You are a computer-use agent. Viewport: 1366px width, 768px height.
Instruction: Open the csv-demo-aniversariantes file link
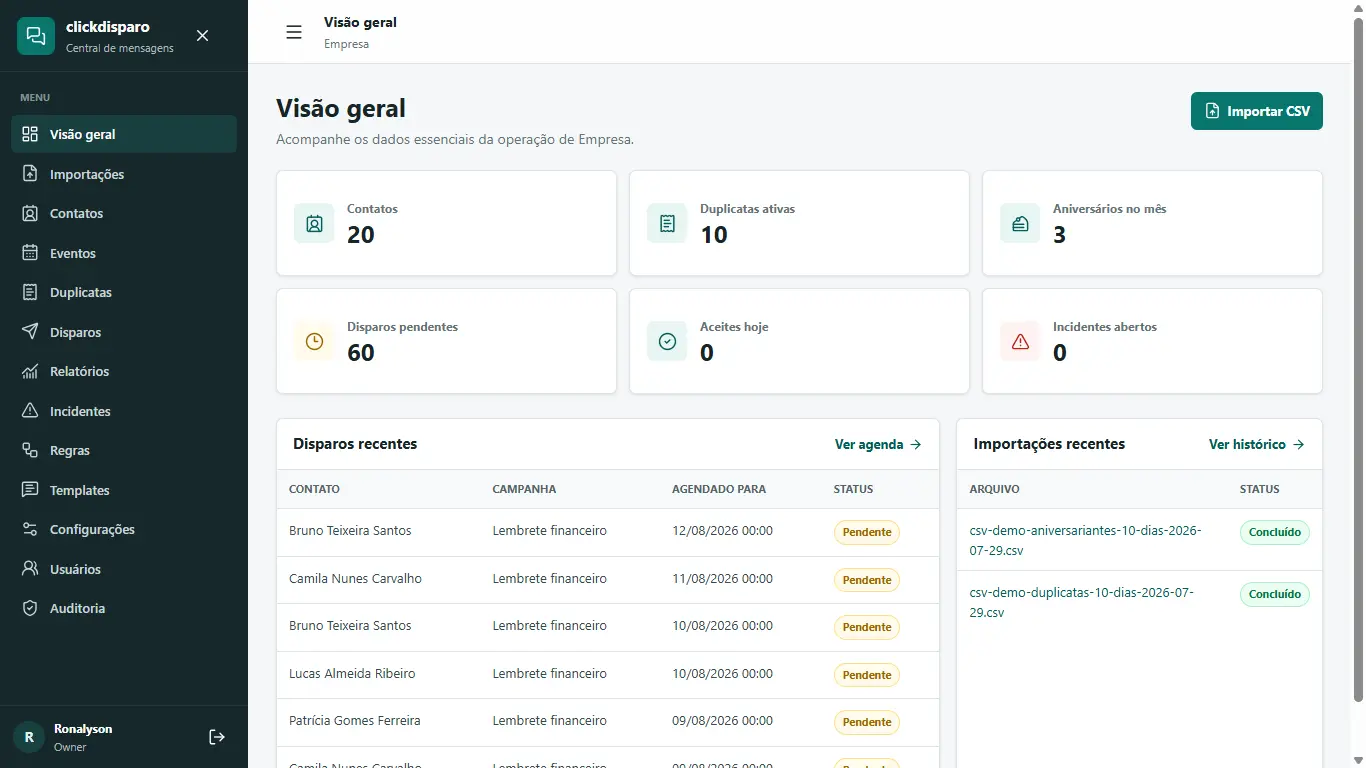(1086, 540)
